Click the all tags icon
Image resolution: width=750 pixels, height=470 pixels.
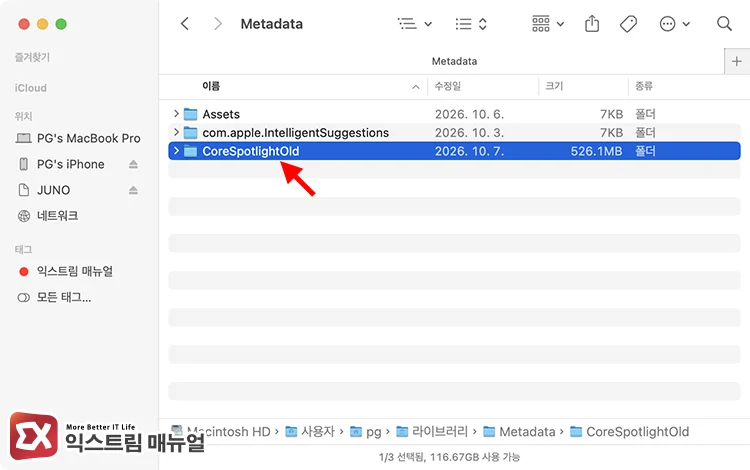tap(23, 297)
